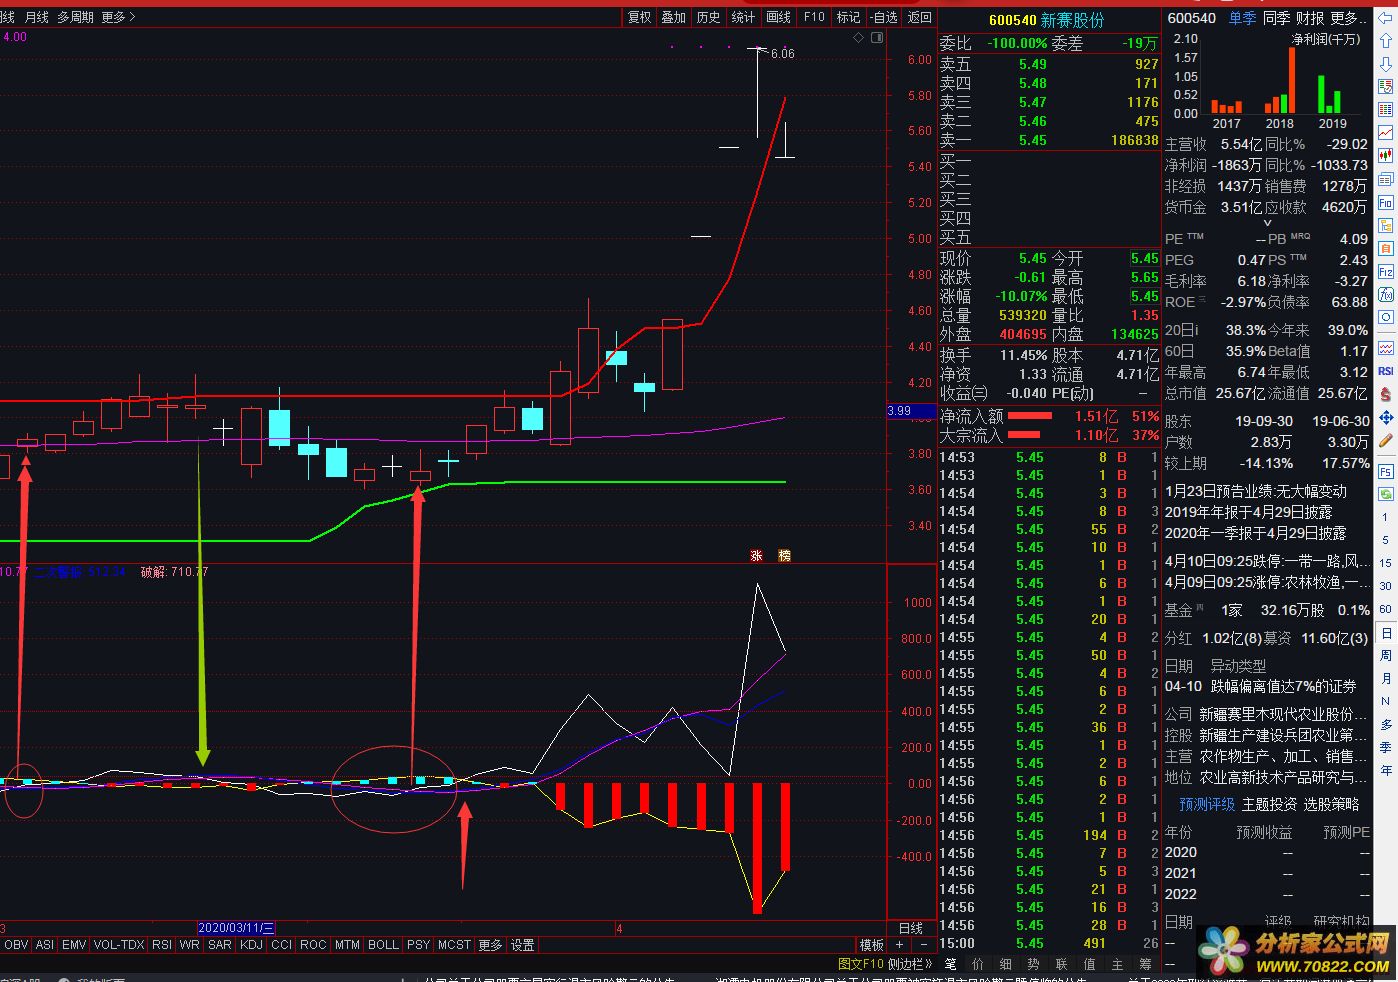
Task: Click the 2018 tallest profit bar
Action: point(1292,80)
